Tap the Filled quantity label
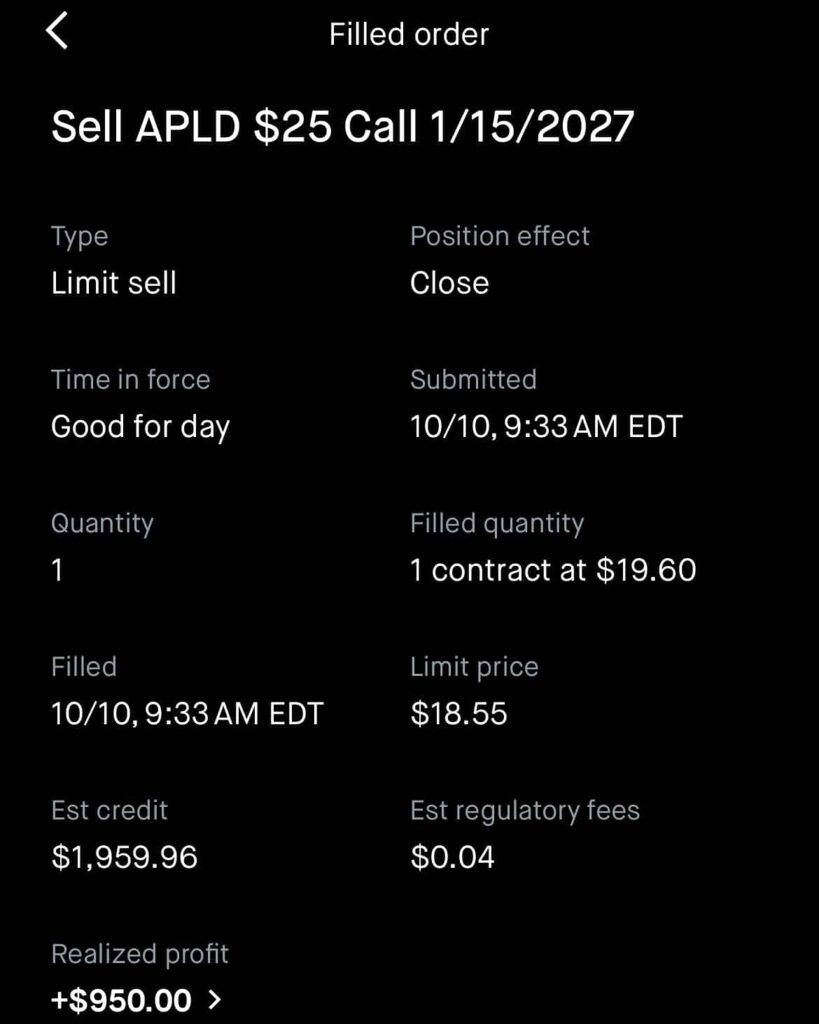Screen dimensions: 819x1024 [496, 523]
